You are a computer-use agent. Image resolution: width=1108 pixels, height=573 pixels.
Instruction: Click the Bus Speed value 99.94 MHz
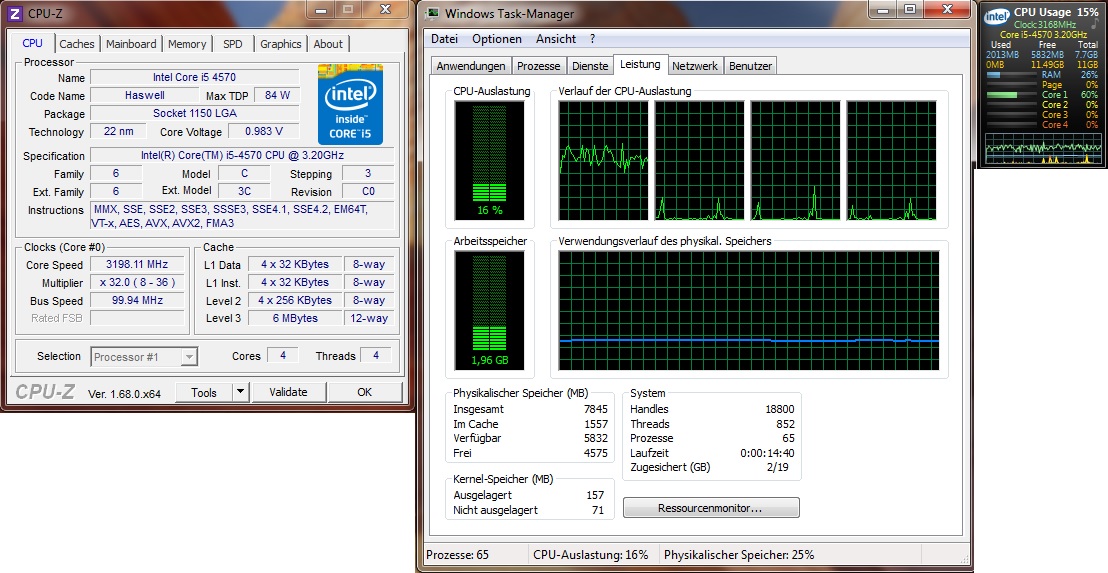[x=137, y=300]
